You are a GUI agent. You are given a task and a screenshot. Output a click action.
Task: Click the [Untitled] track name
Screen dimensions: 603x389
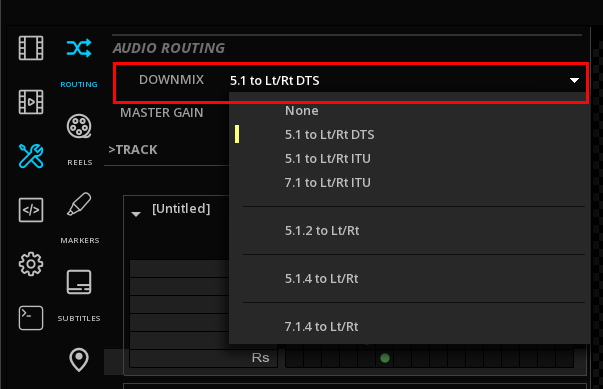pos(181,209)
